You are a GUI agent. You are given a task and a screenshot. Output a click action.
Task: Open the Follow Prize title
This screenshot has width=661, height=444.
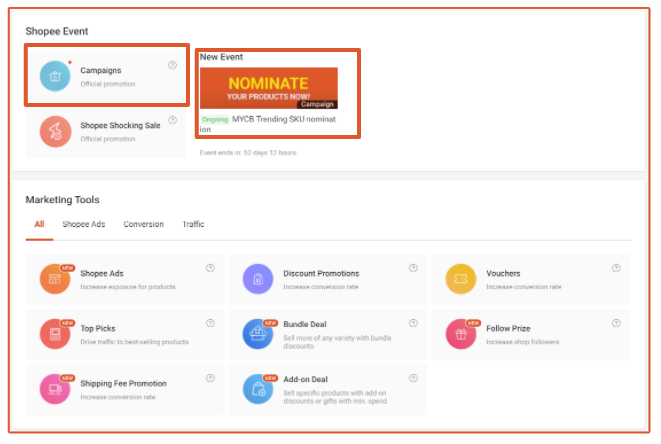point(508,328)
